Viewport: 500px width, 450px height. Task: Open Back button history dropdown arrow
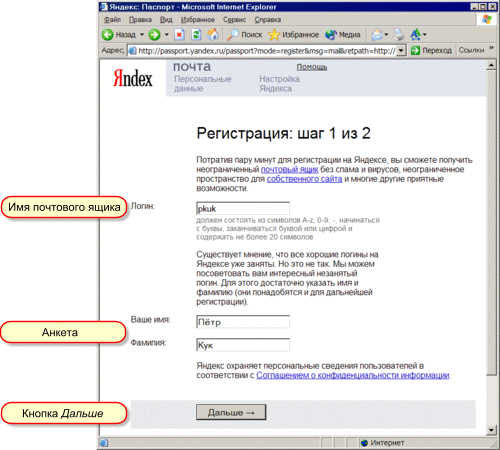click(x=142, y=34)
